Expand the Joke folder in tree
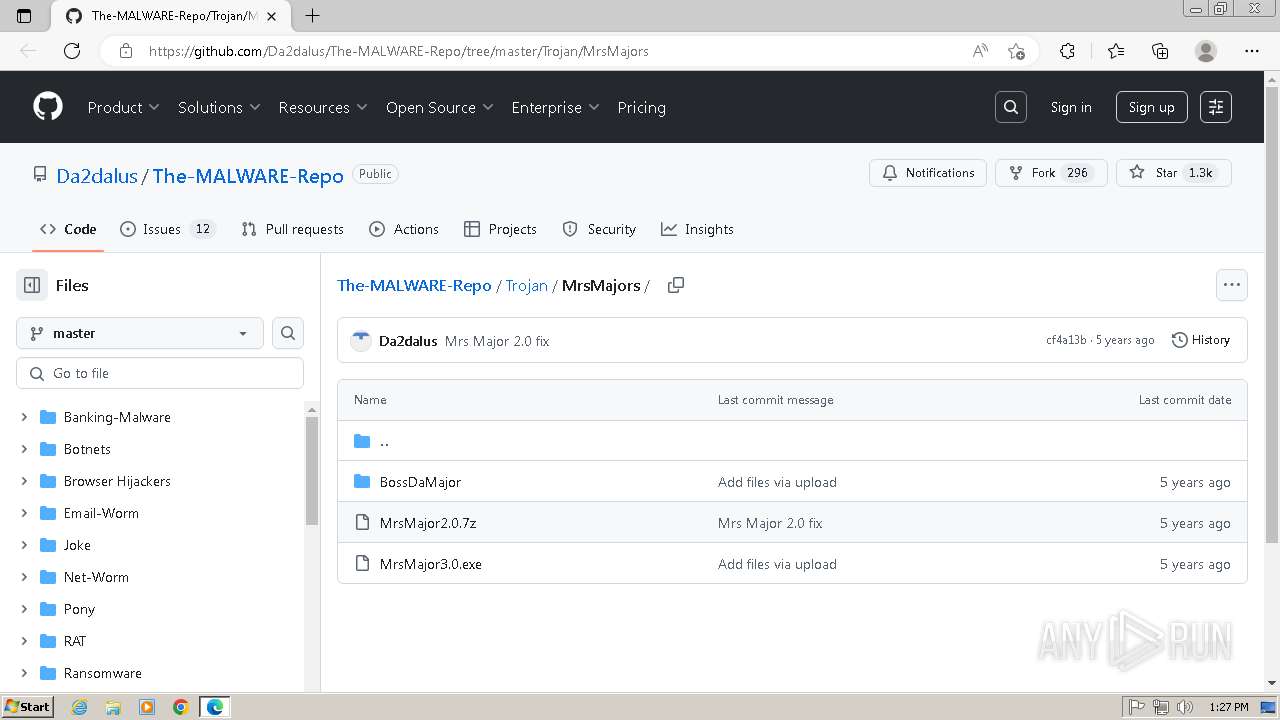 (24, 545)
